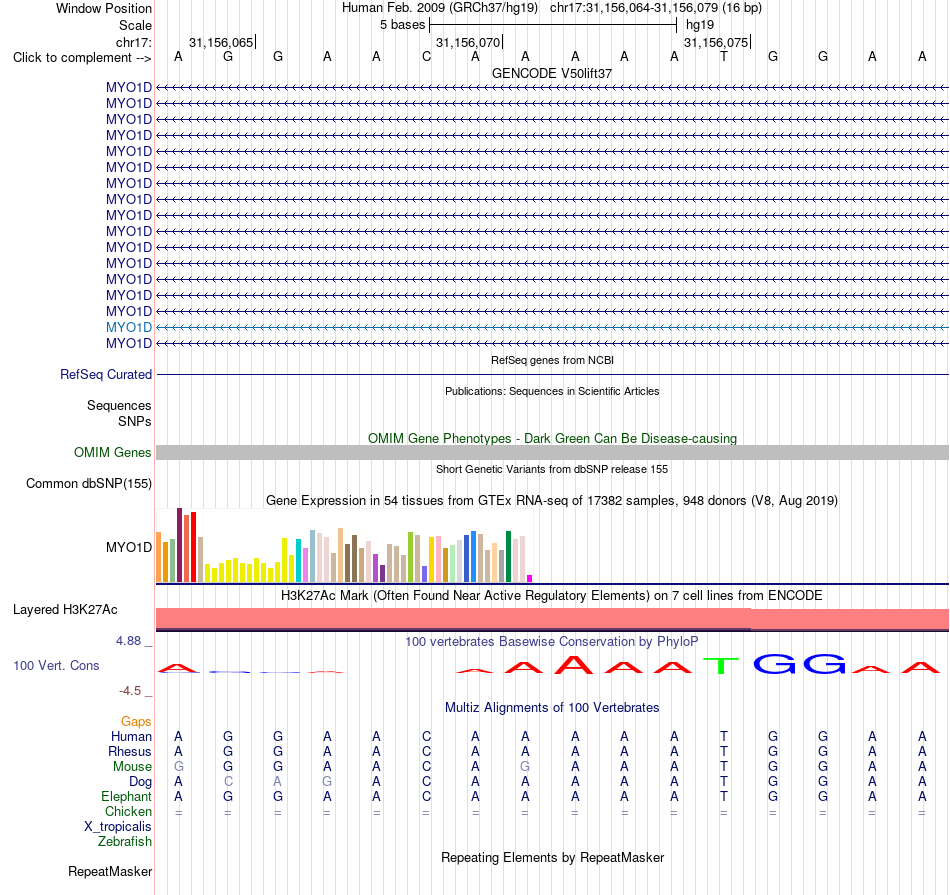Click the 31,156,075 ruler position marker

pos(717,42)
